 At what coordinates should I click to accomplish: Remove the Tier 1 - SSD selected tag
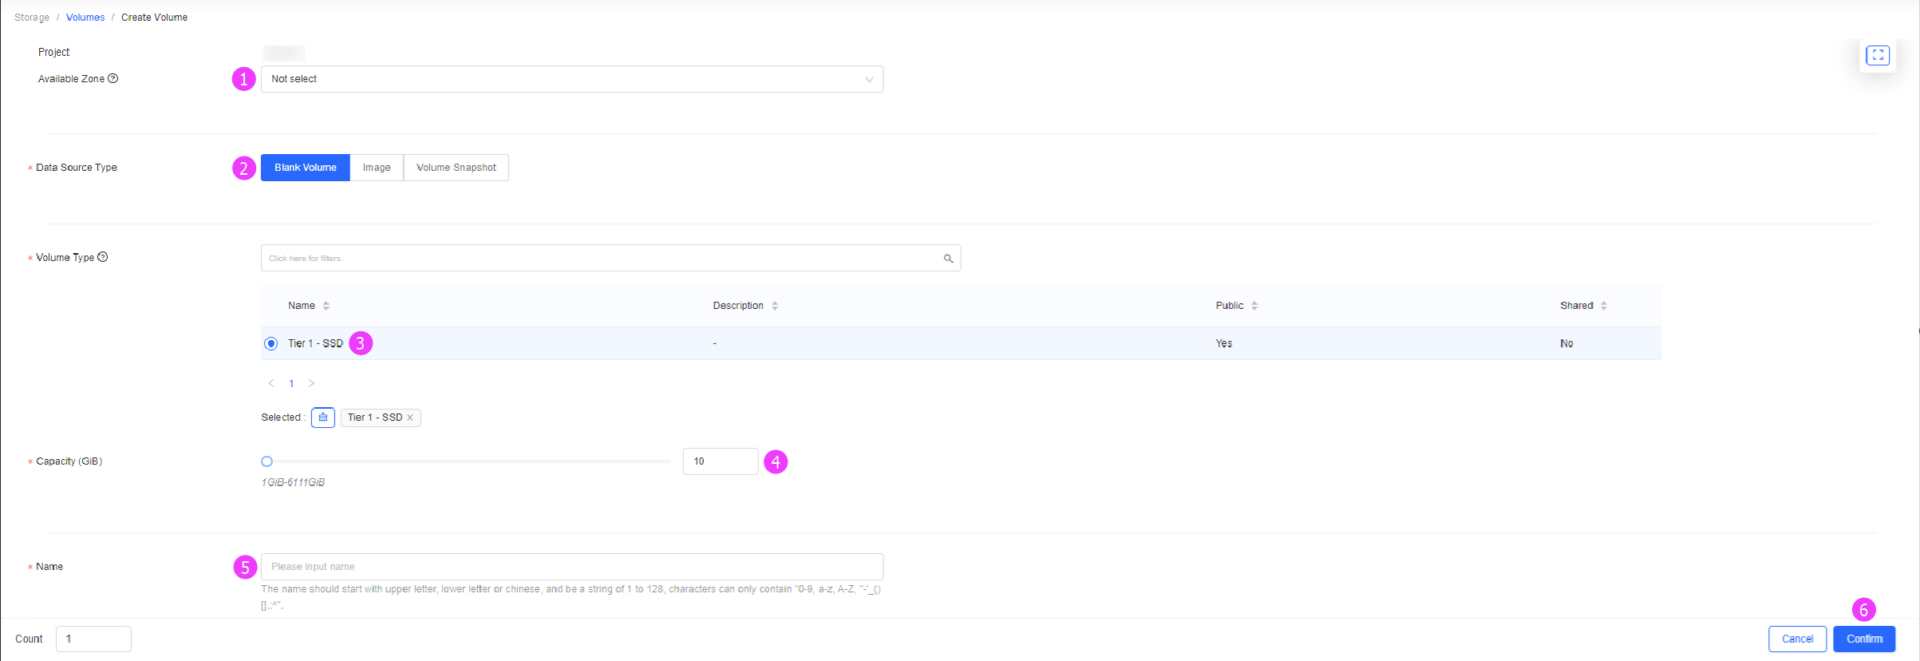coord(410,418)
